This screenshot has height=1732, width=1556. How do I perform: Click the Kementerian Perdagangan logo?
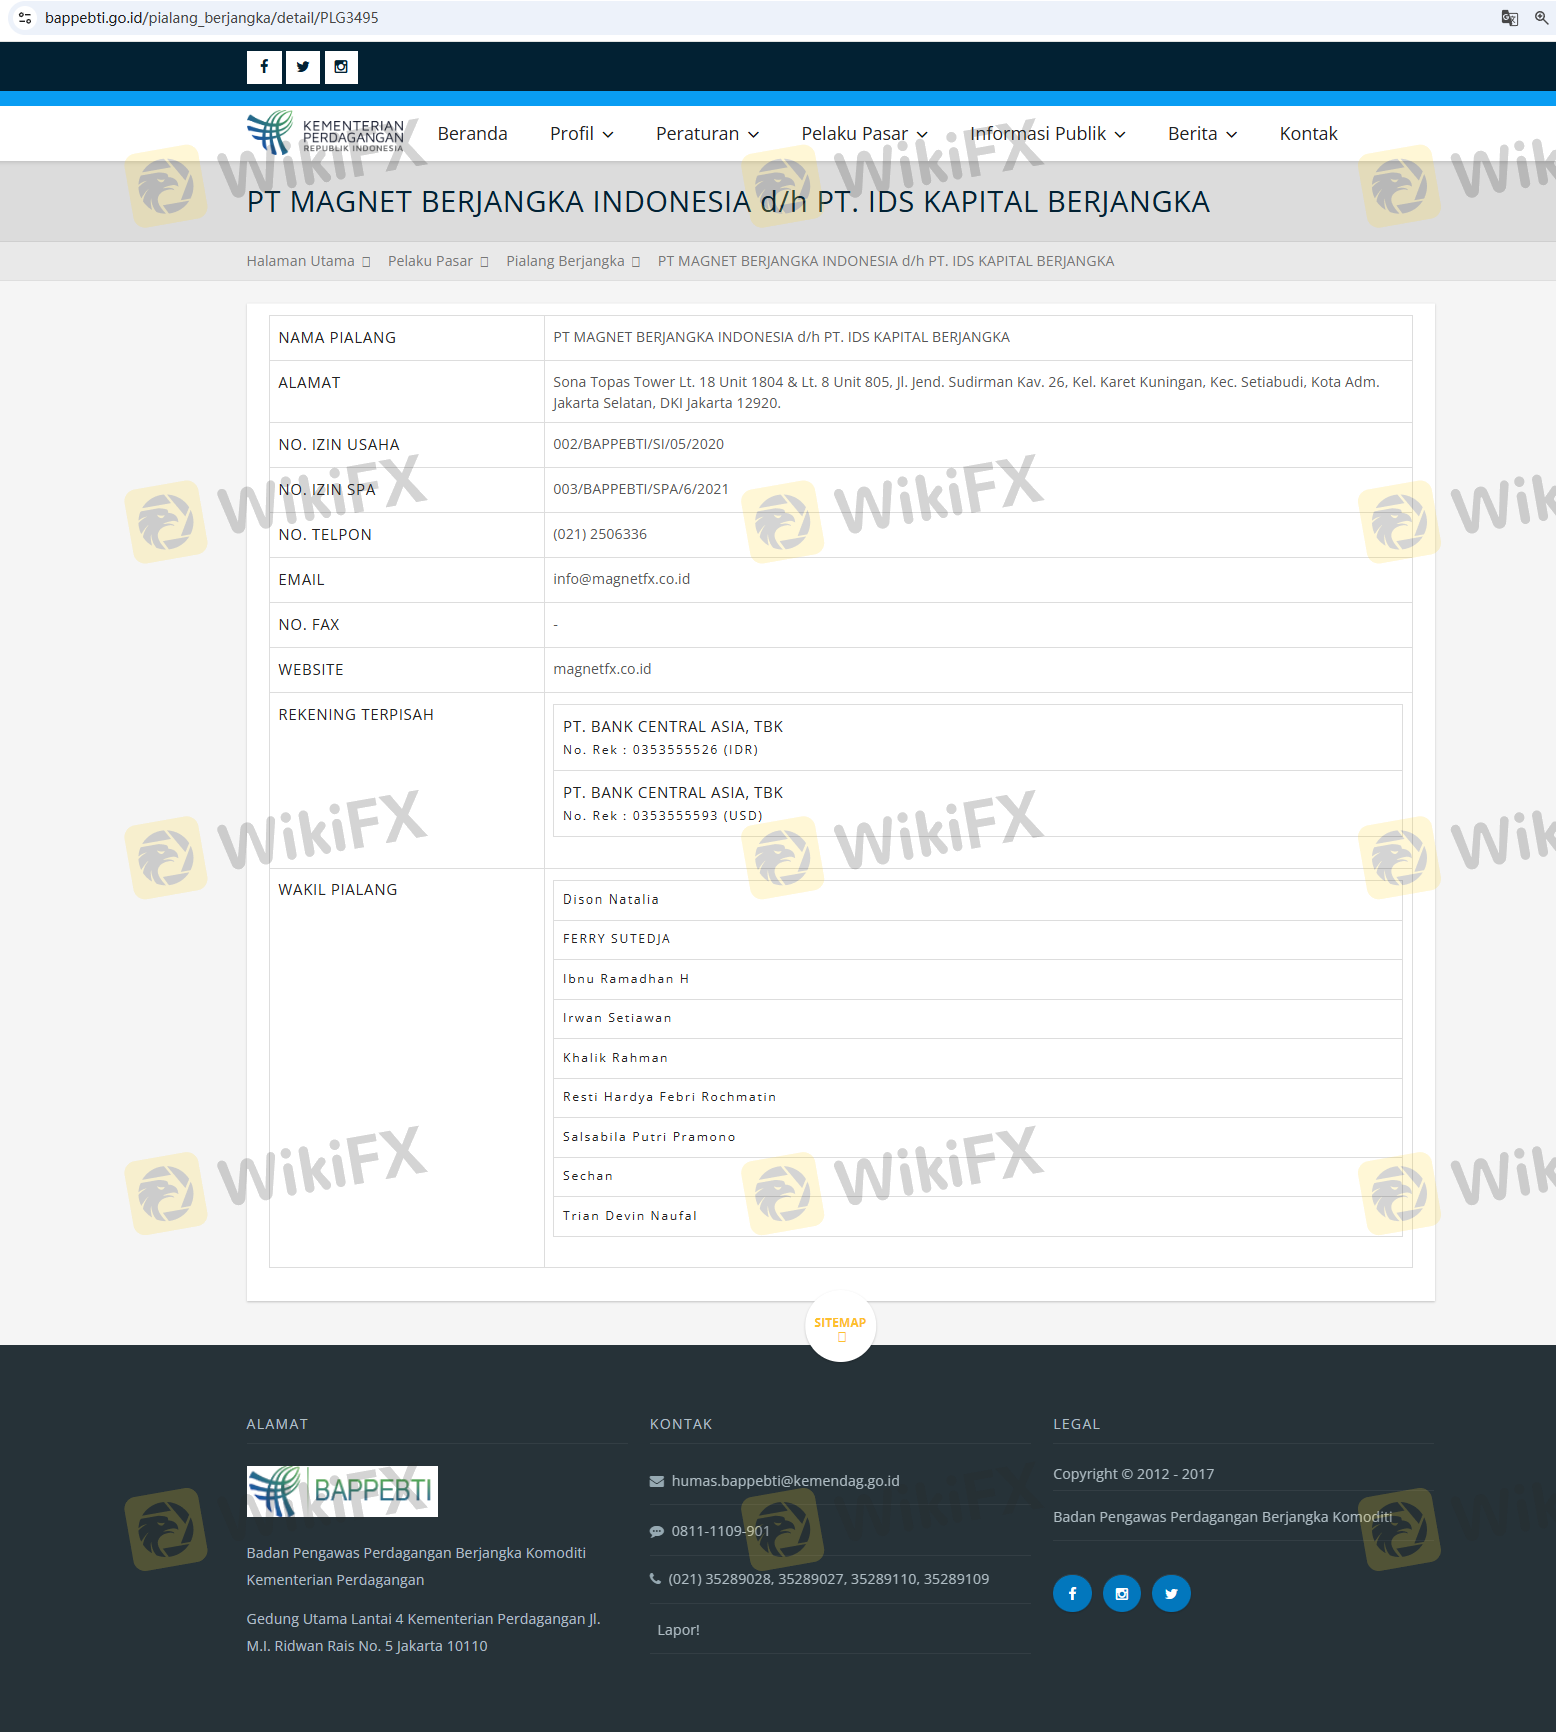pos(326,133)
